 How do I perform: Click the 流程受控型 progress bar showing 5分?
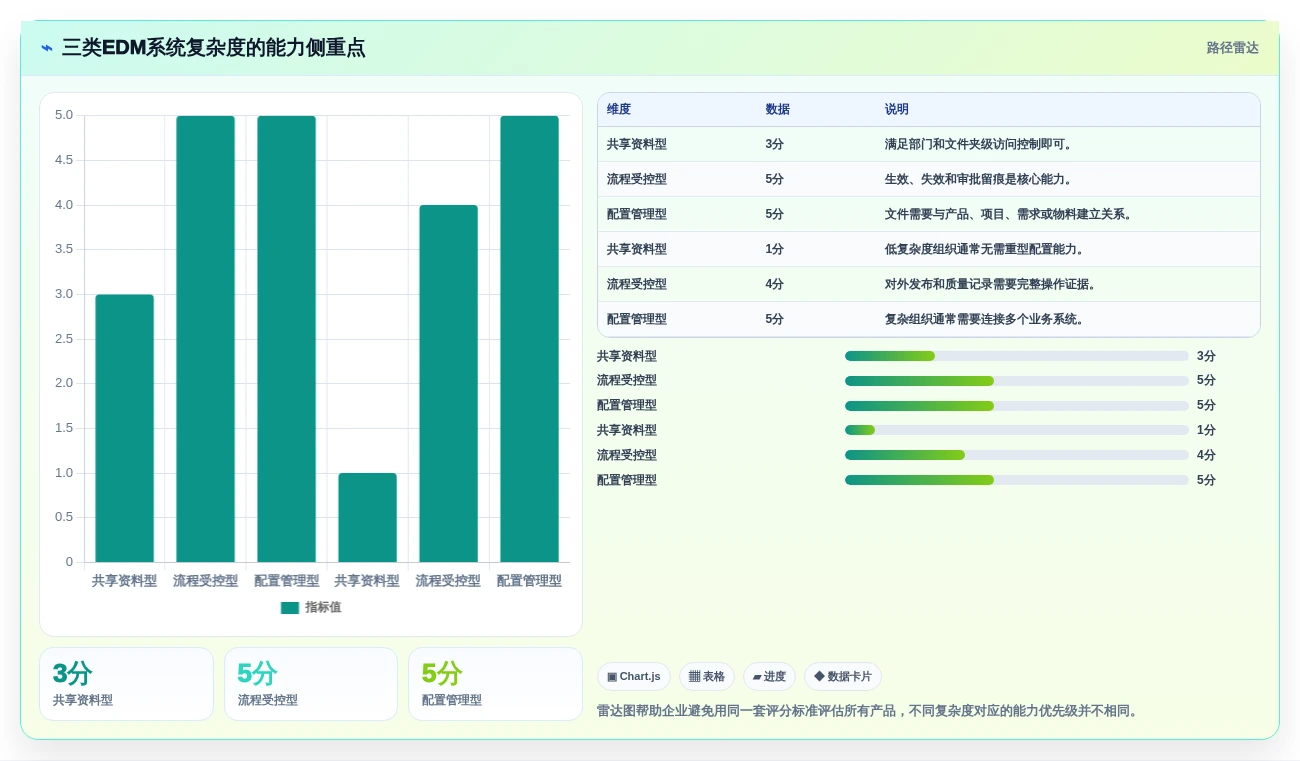point(1017,380)
